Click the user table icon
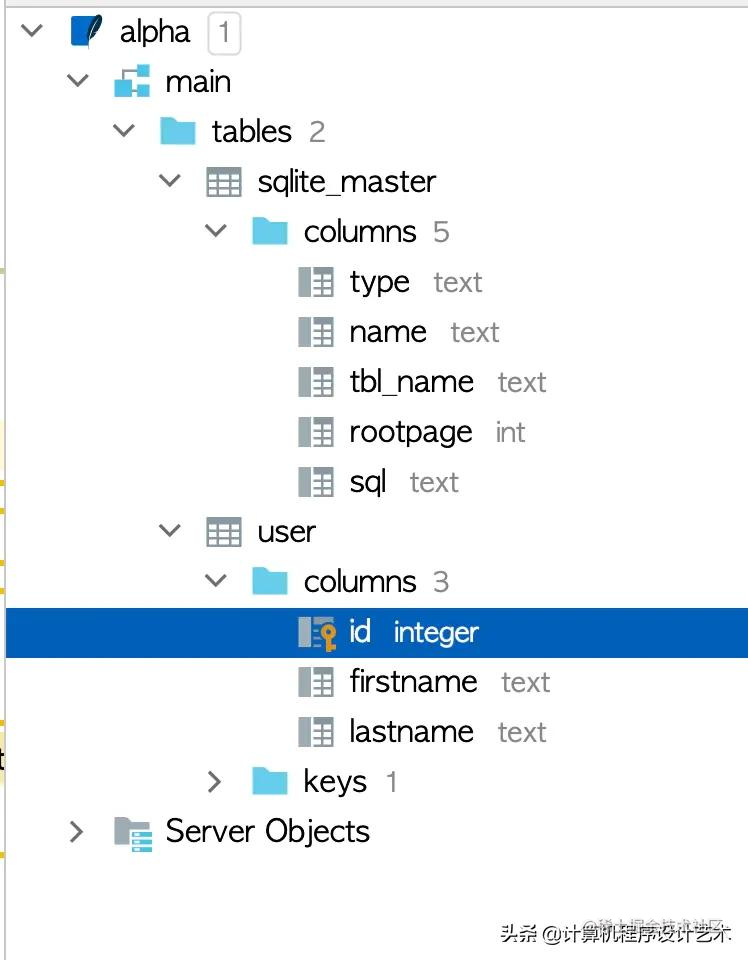 224,531
